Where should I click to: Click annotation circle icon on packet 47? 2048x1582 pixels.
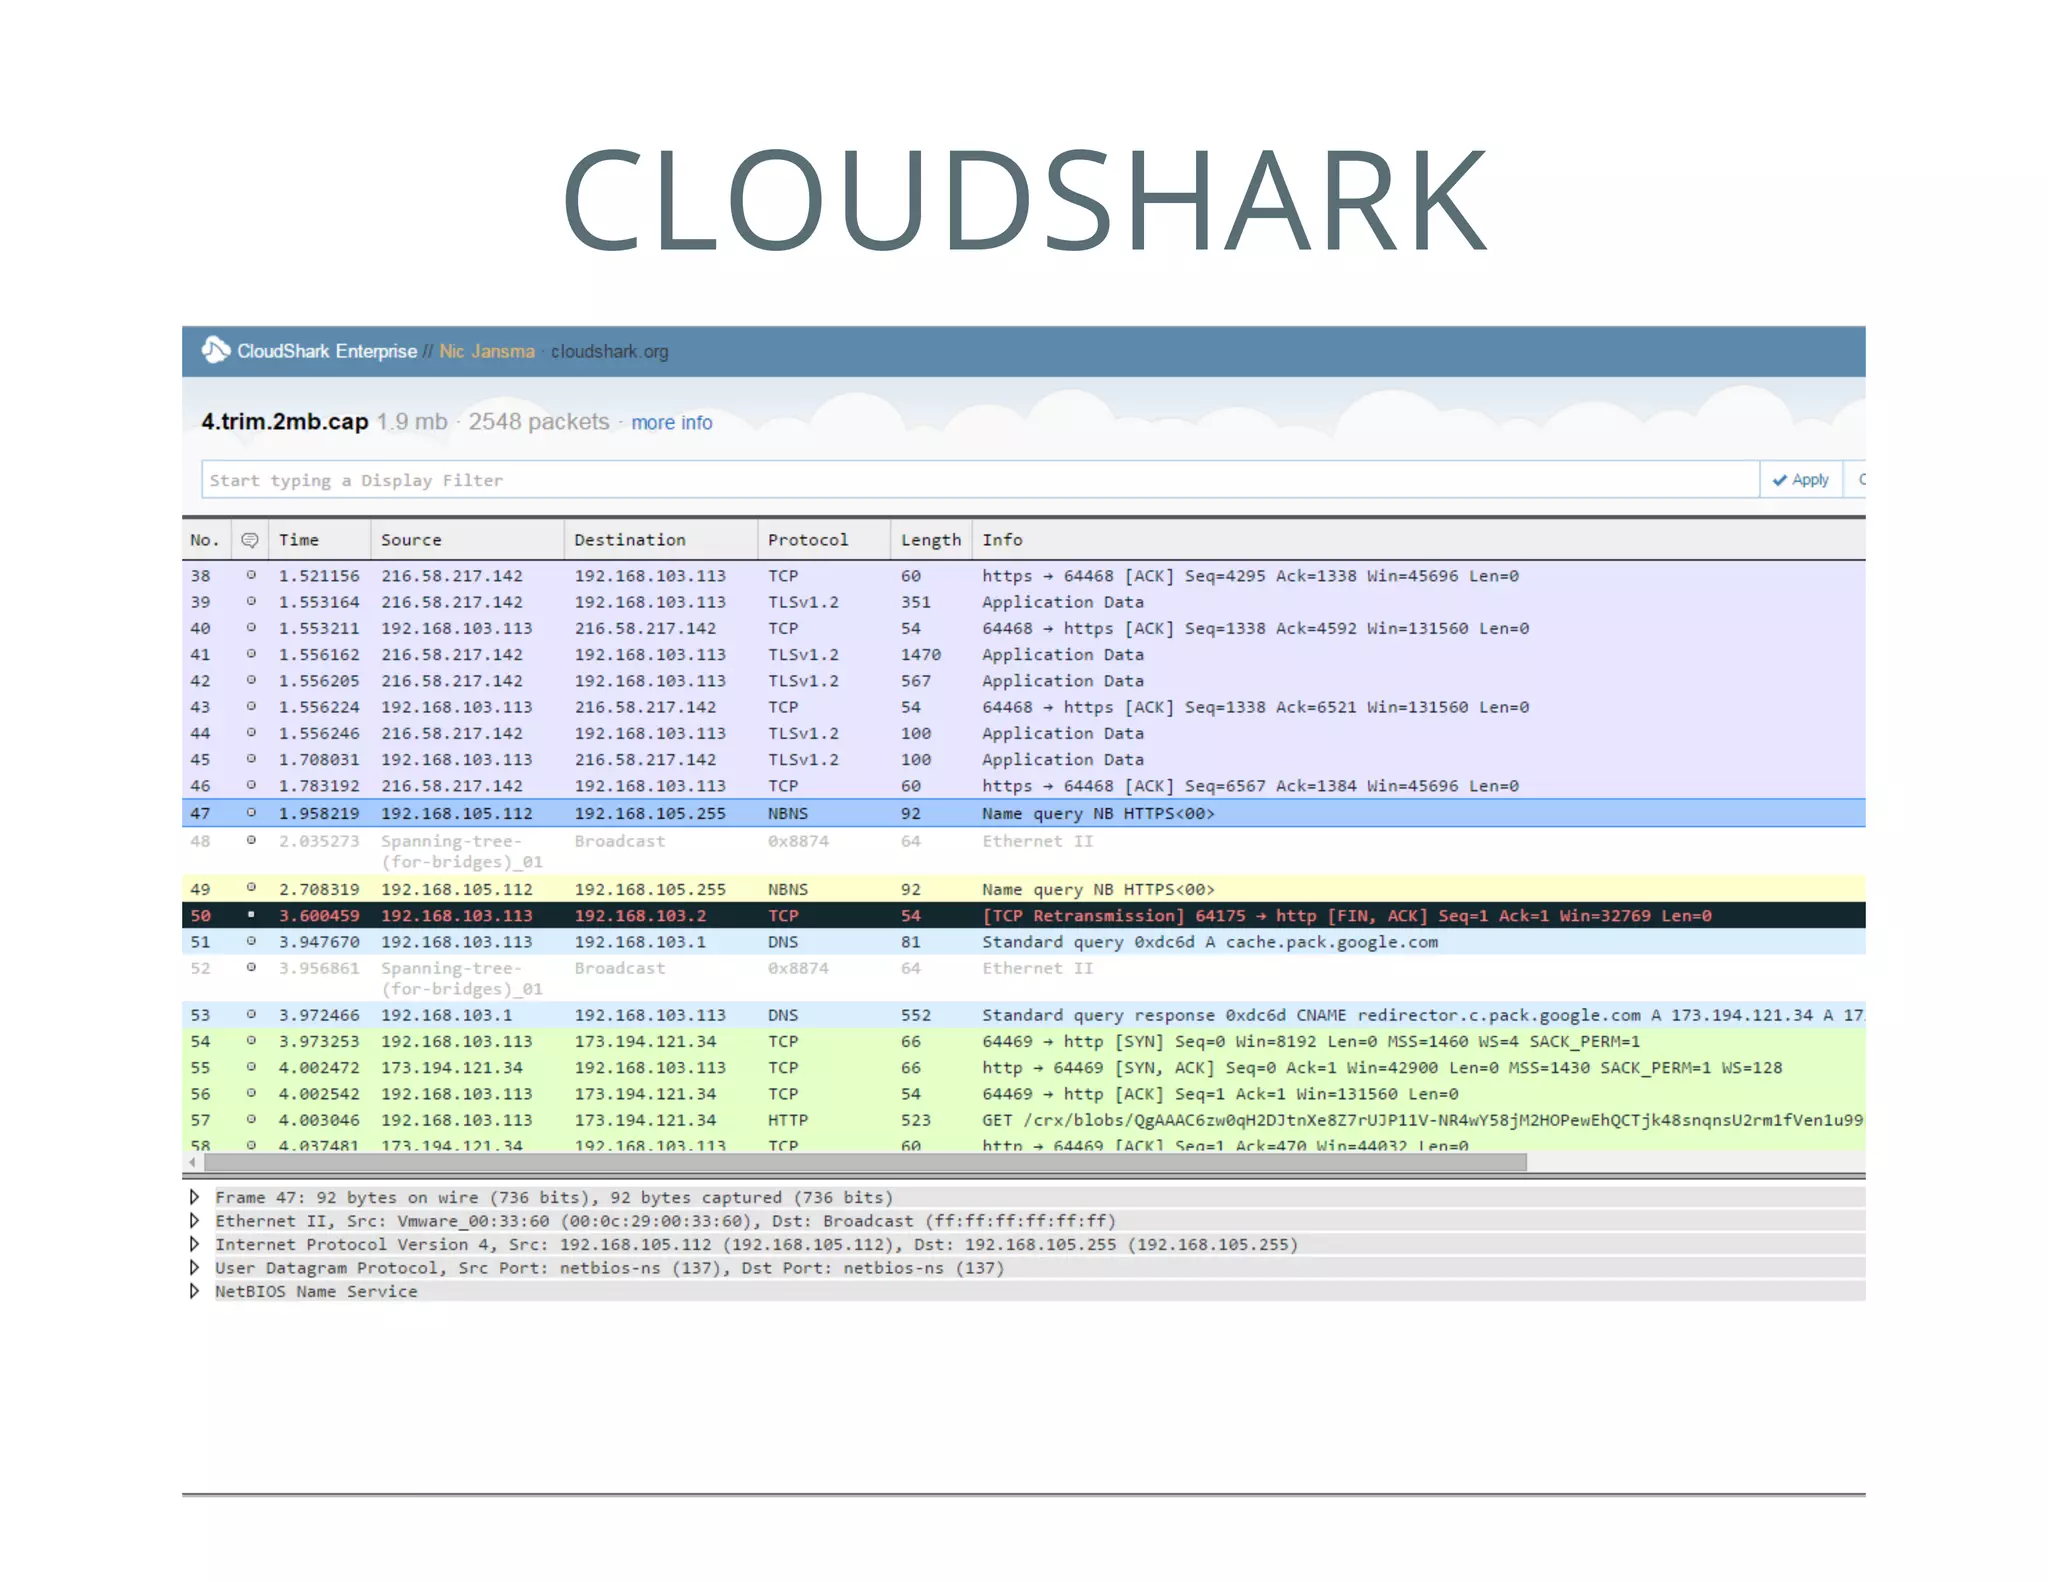coord(251,813)
